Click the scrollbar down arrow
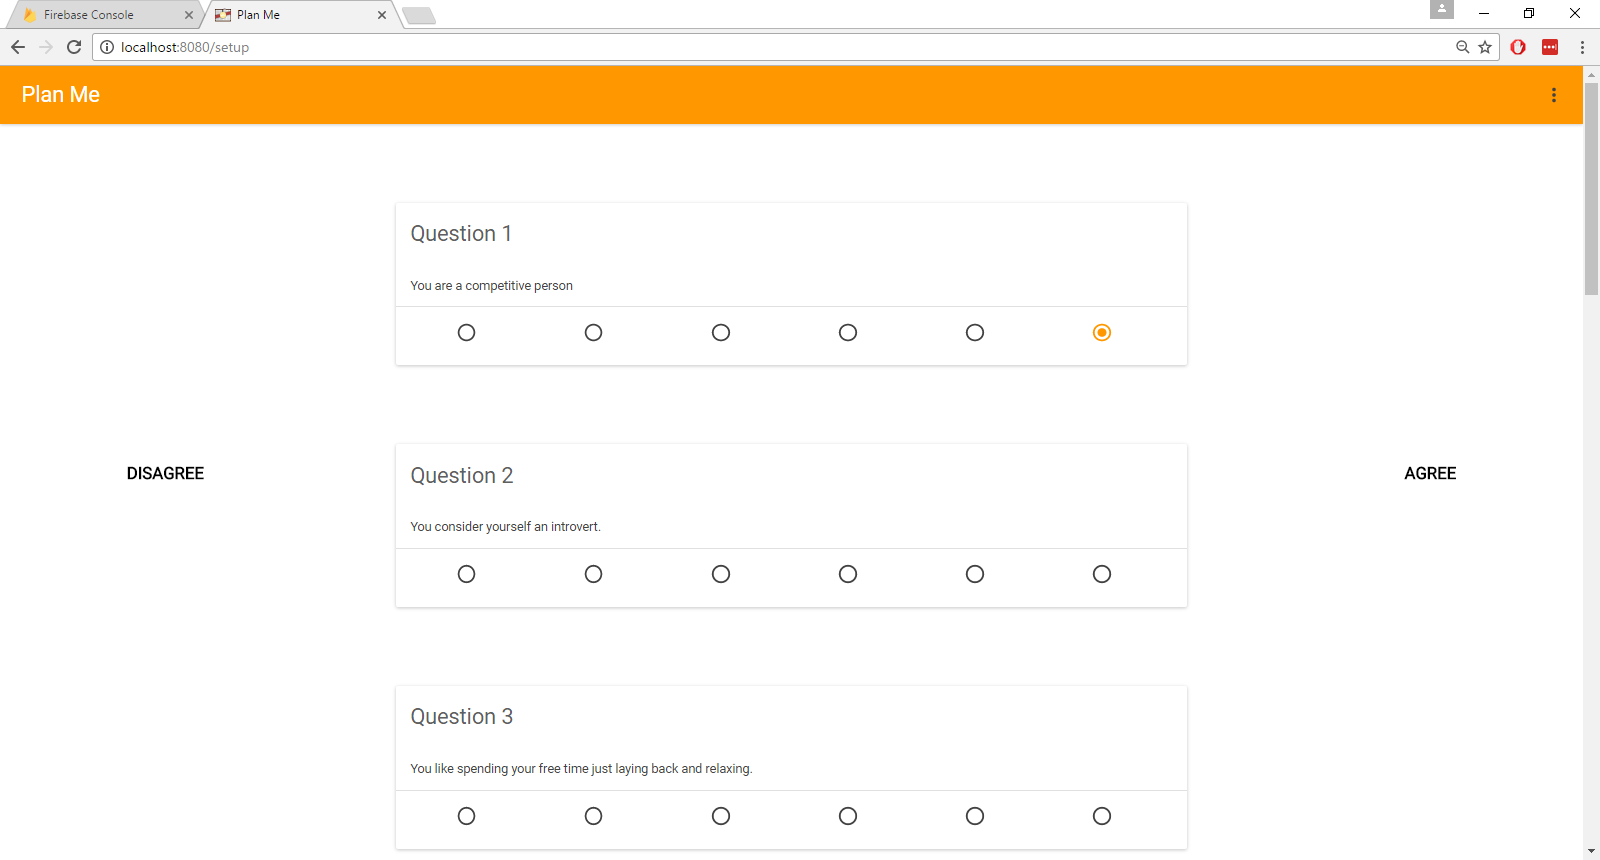1600x860 pixels. pos(1591,851)
